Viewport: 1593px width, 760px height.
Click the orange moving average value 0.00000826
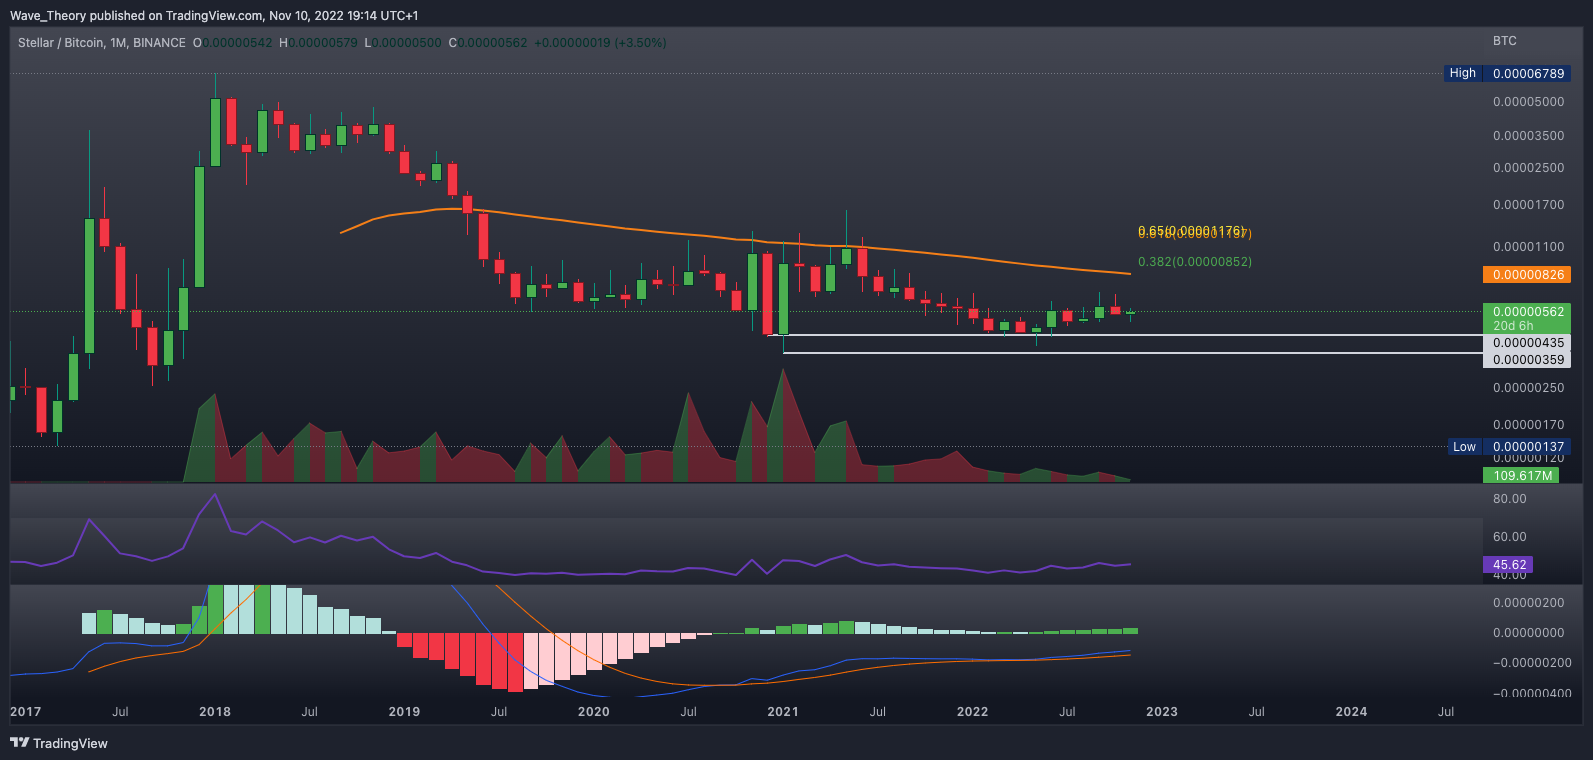coord(1527,275)
